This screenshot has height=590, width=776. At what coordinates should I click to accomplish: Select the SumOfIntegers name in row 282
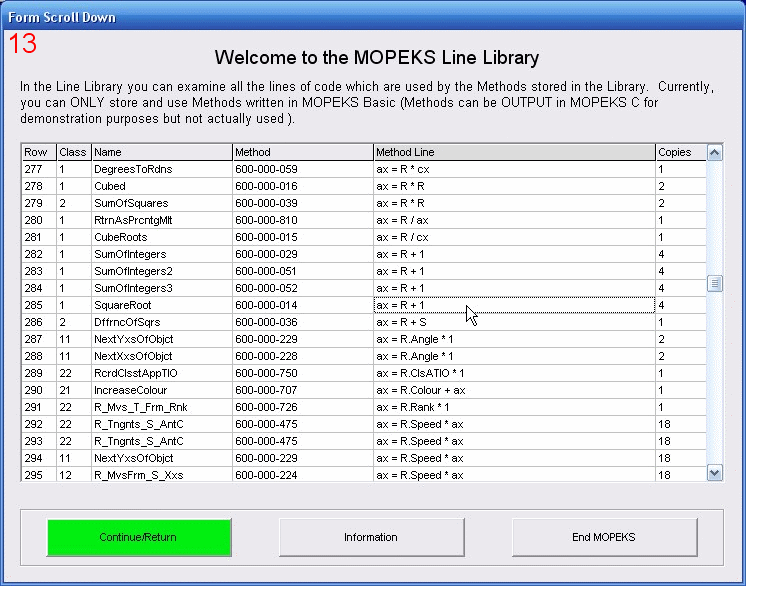click(x=162, y=254)
